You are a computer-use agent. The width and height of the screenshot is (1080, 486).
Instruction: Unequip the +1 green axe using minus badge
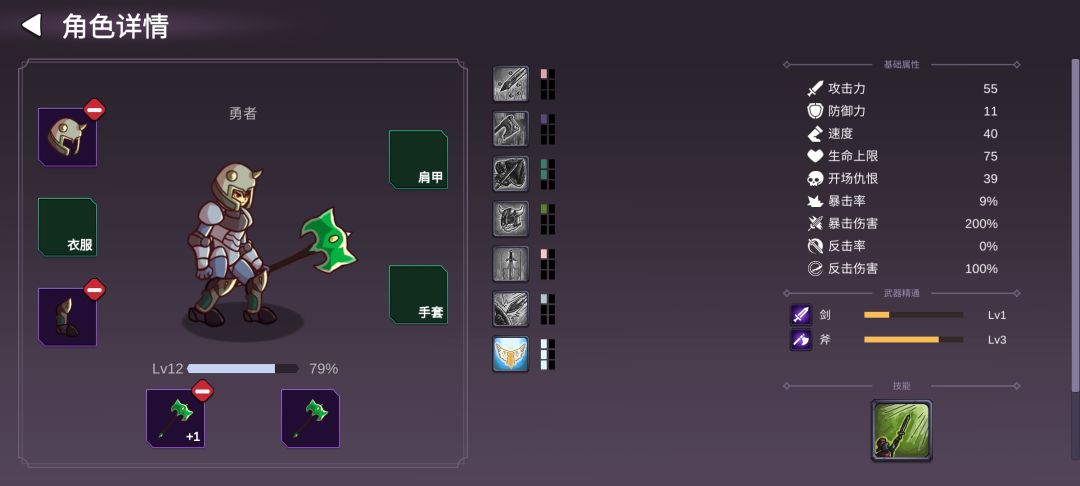tap(202, 390)
